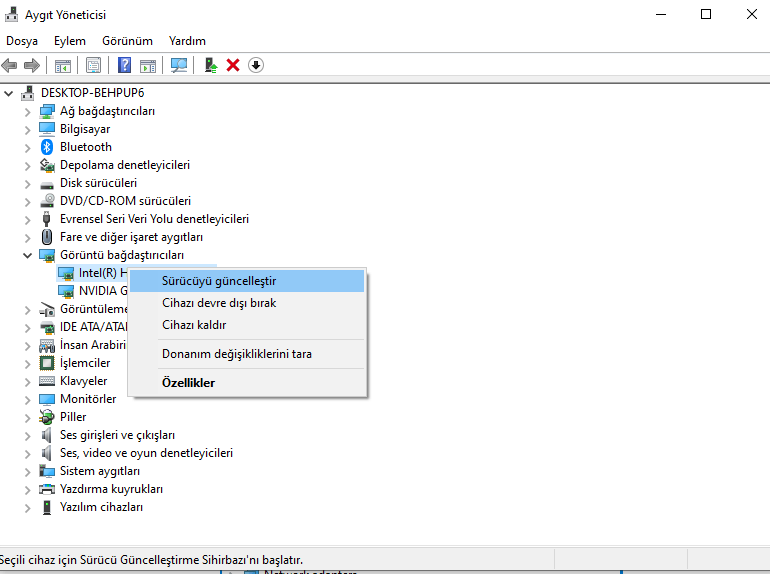Select Cihazı devre dışı bırak option
This screenshot has width=770, height=574.
[x=219, y=303]
